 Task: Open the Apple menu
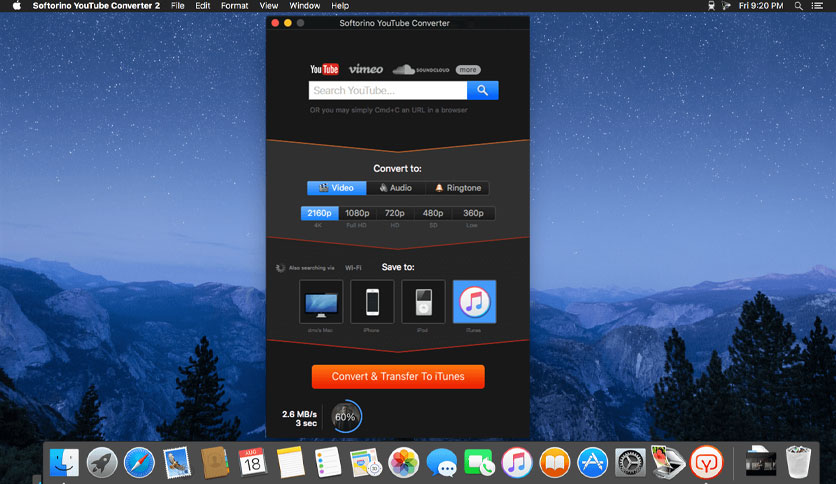click(17, 6)
